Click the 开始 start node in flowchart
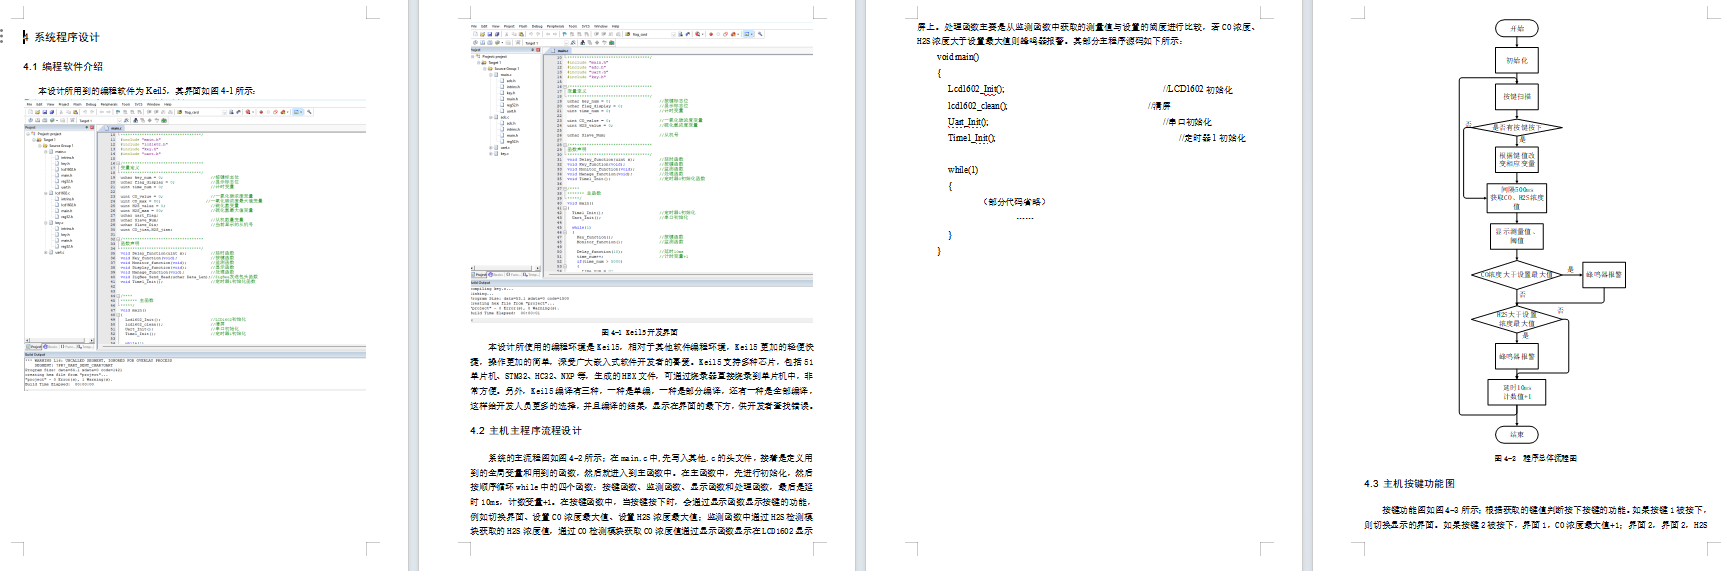This screenshot has height=571, width=1731. pyautogui.click(x=1516, y=29)
